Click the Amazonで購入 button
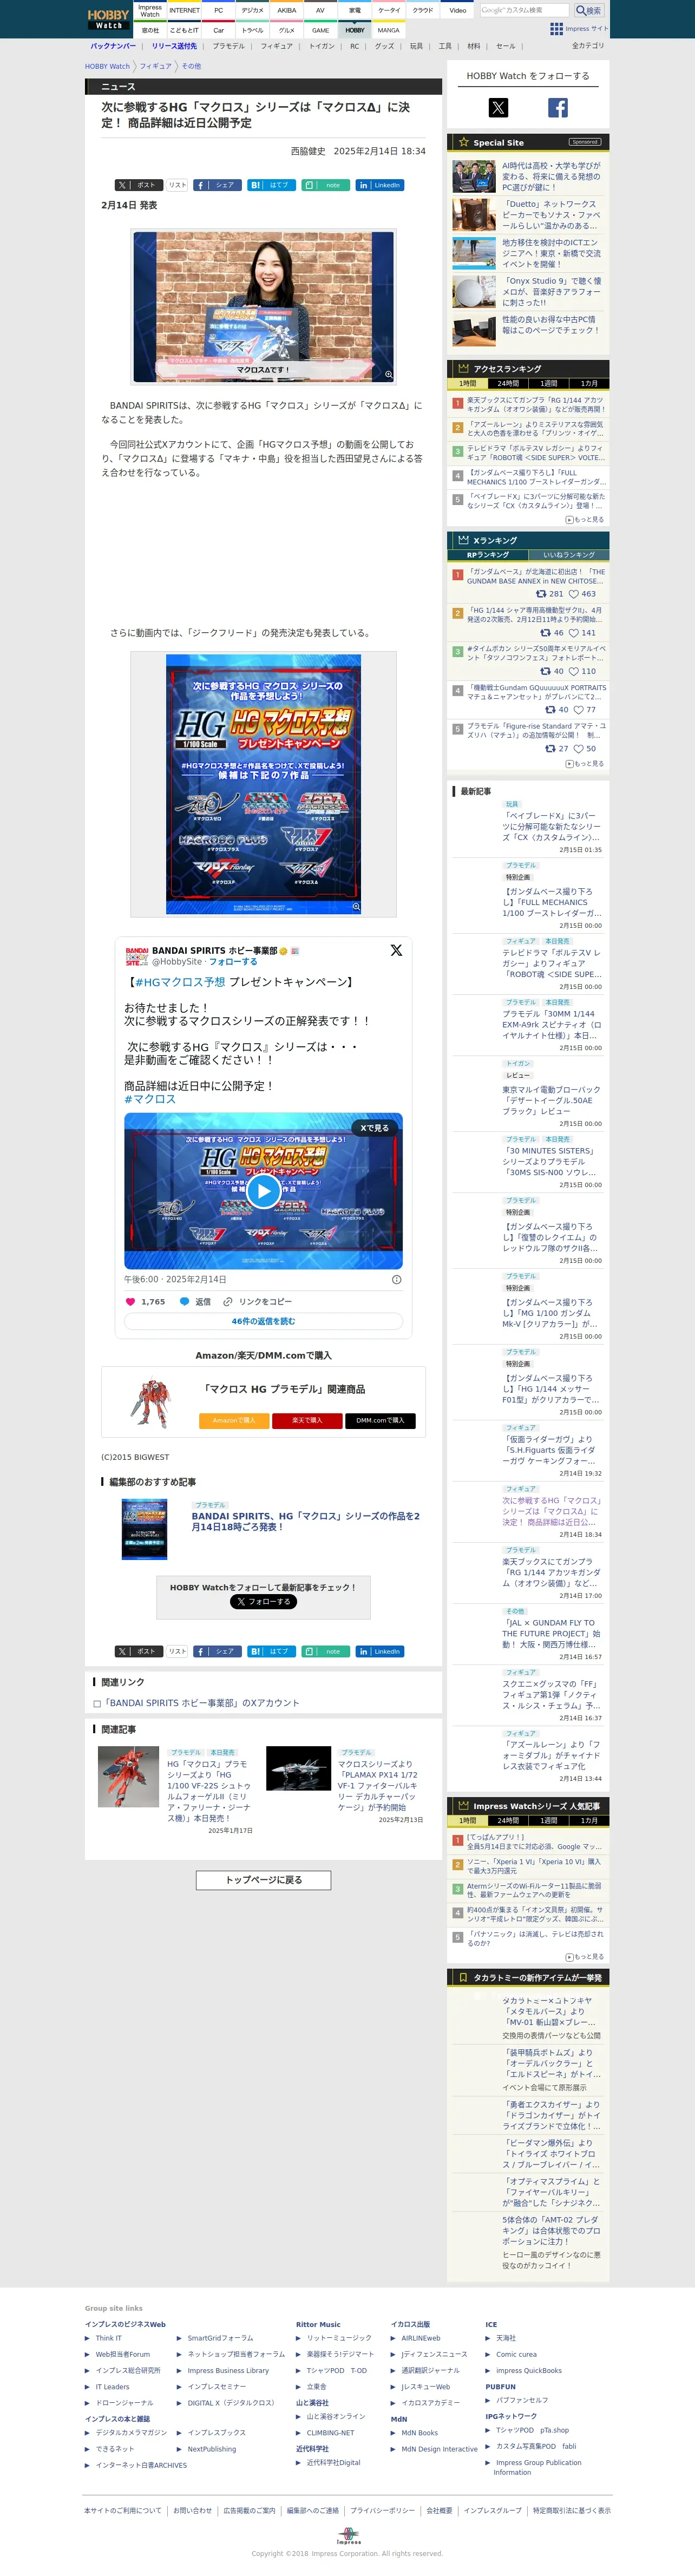The image size is (695, 2576). click(x=234, y=1420)
